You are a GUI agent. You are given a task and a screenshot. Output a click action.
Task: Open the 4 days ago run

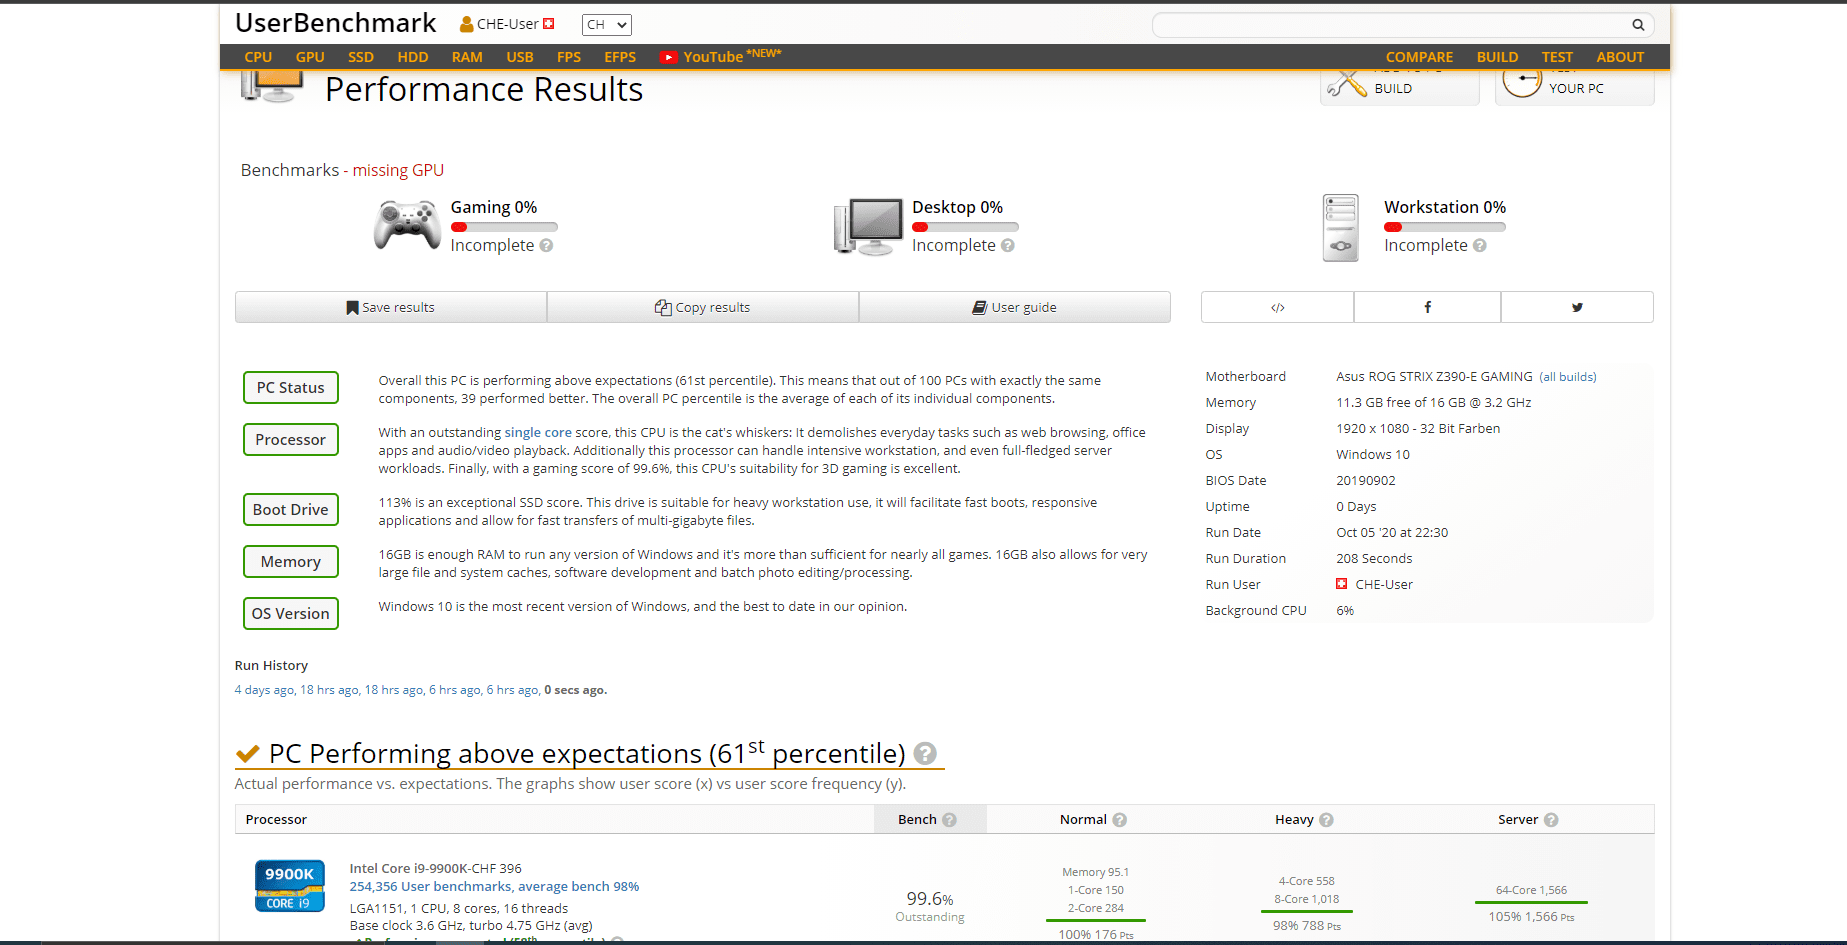[264, 690]
